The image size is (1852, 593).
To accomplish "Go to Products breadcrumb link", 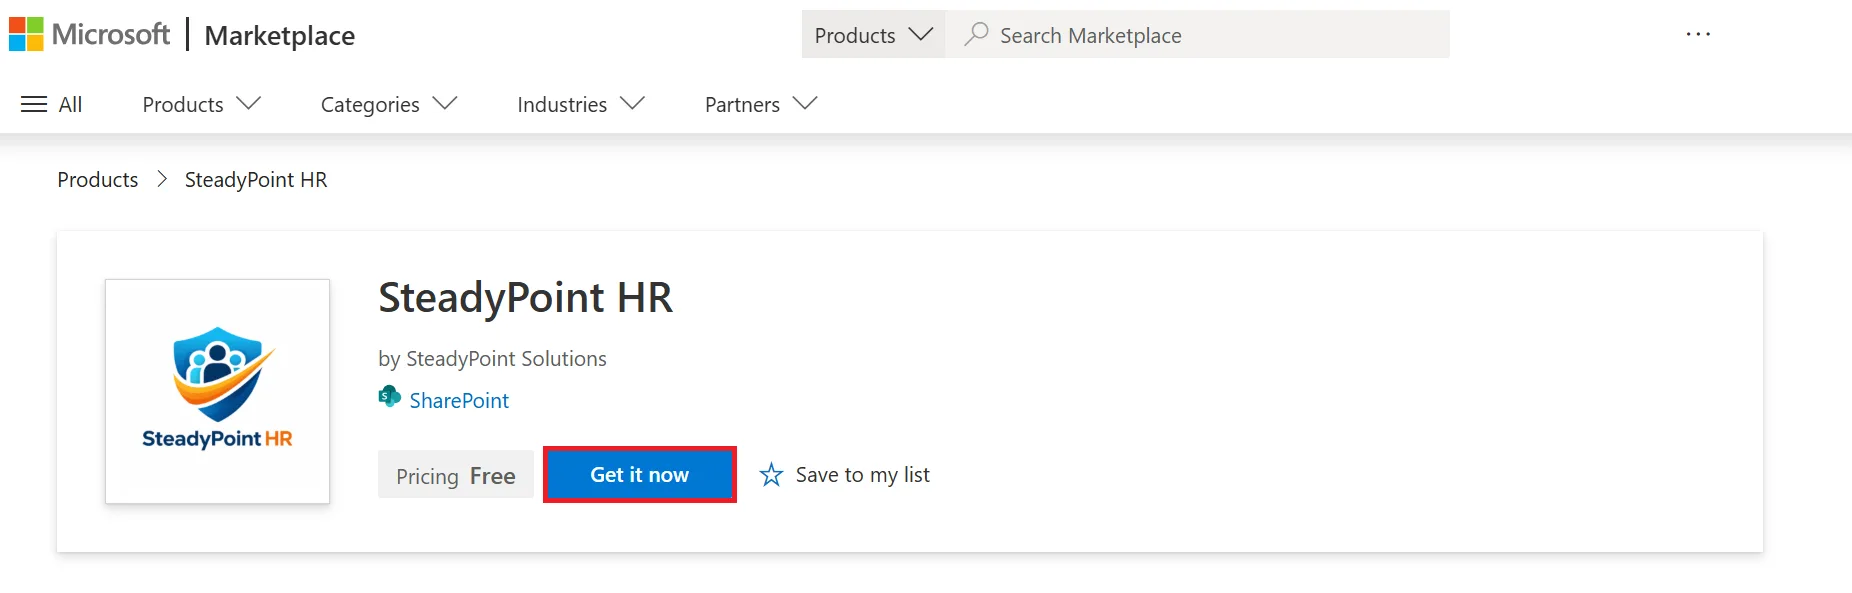I will [x=98, y=180].
